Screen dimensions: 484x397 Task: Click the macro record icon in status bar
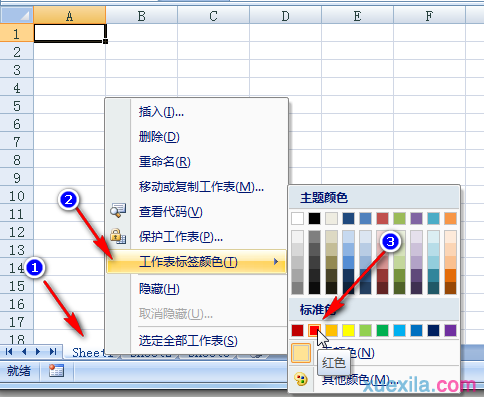(x=56, y=371)
